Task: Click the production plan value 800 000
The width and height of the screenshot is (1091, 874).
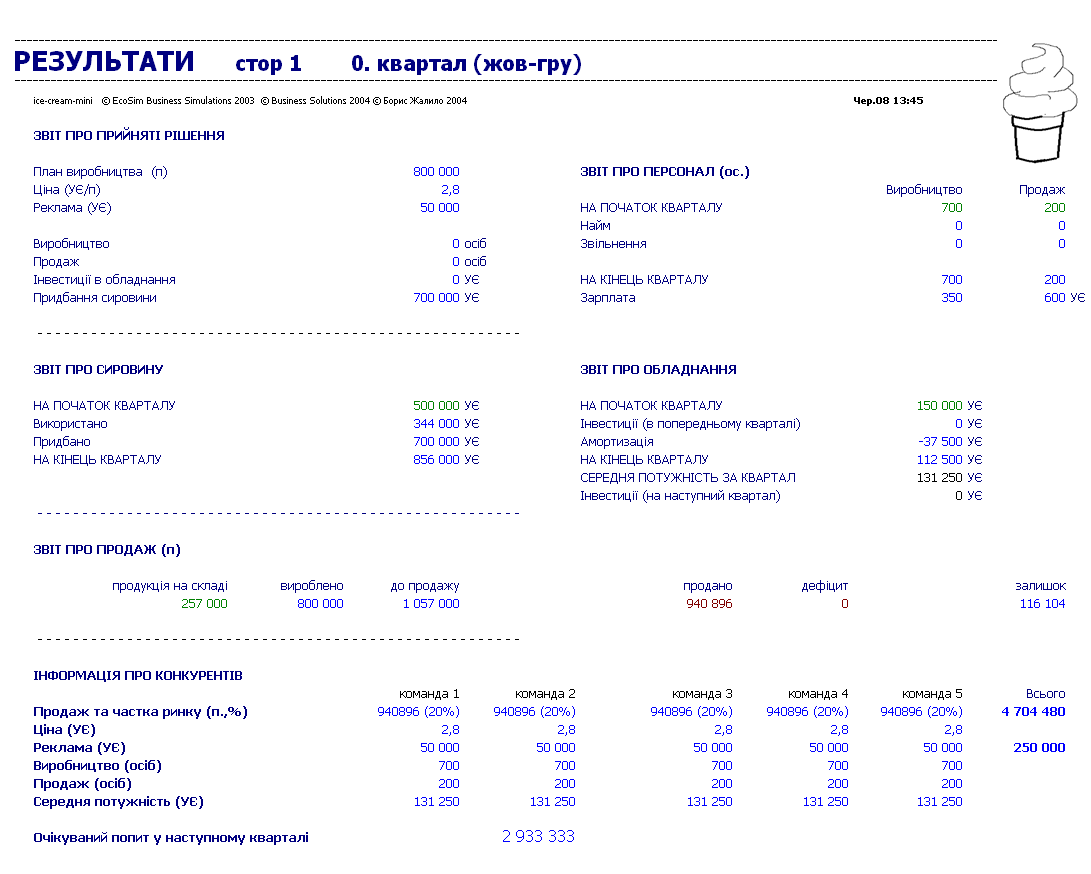Action: pyautogui.click(x=436, y=171)
